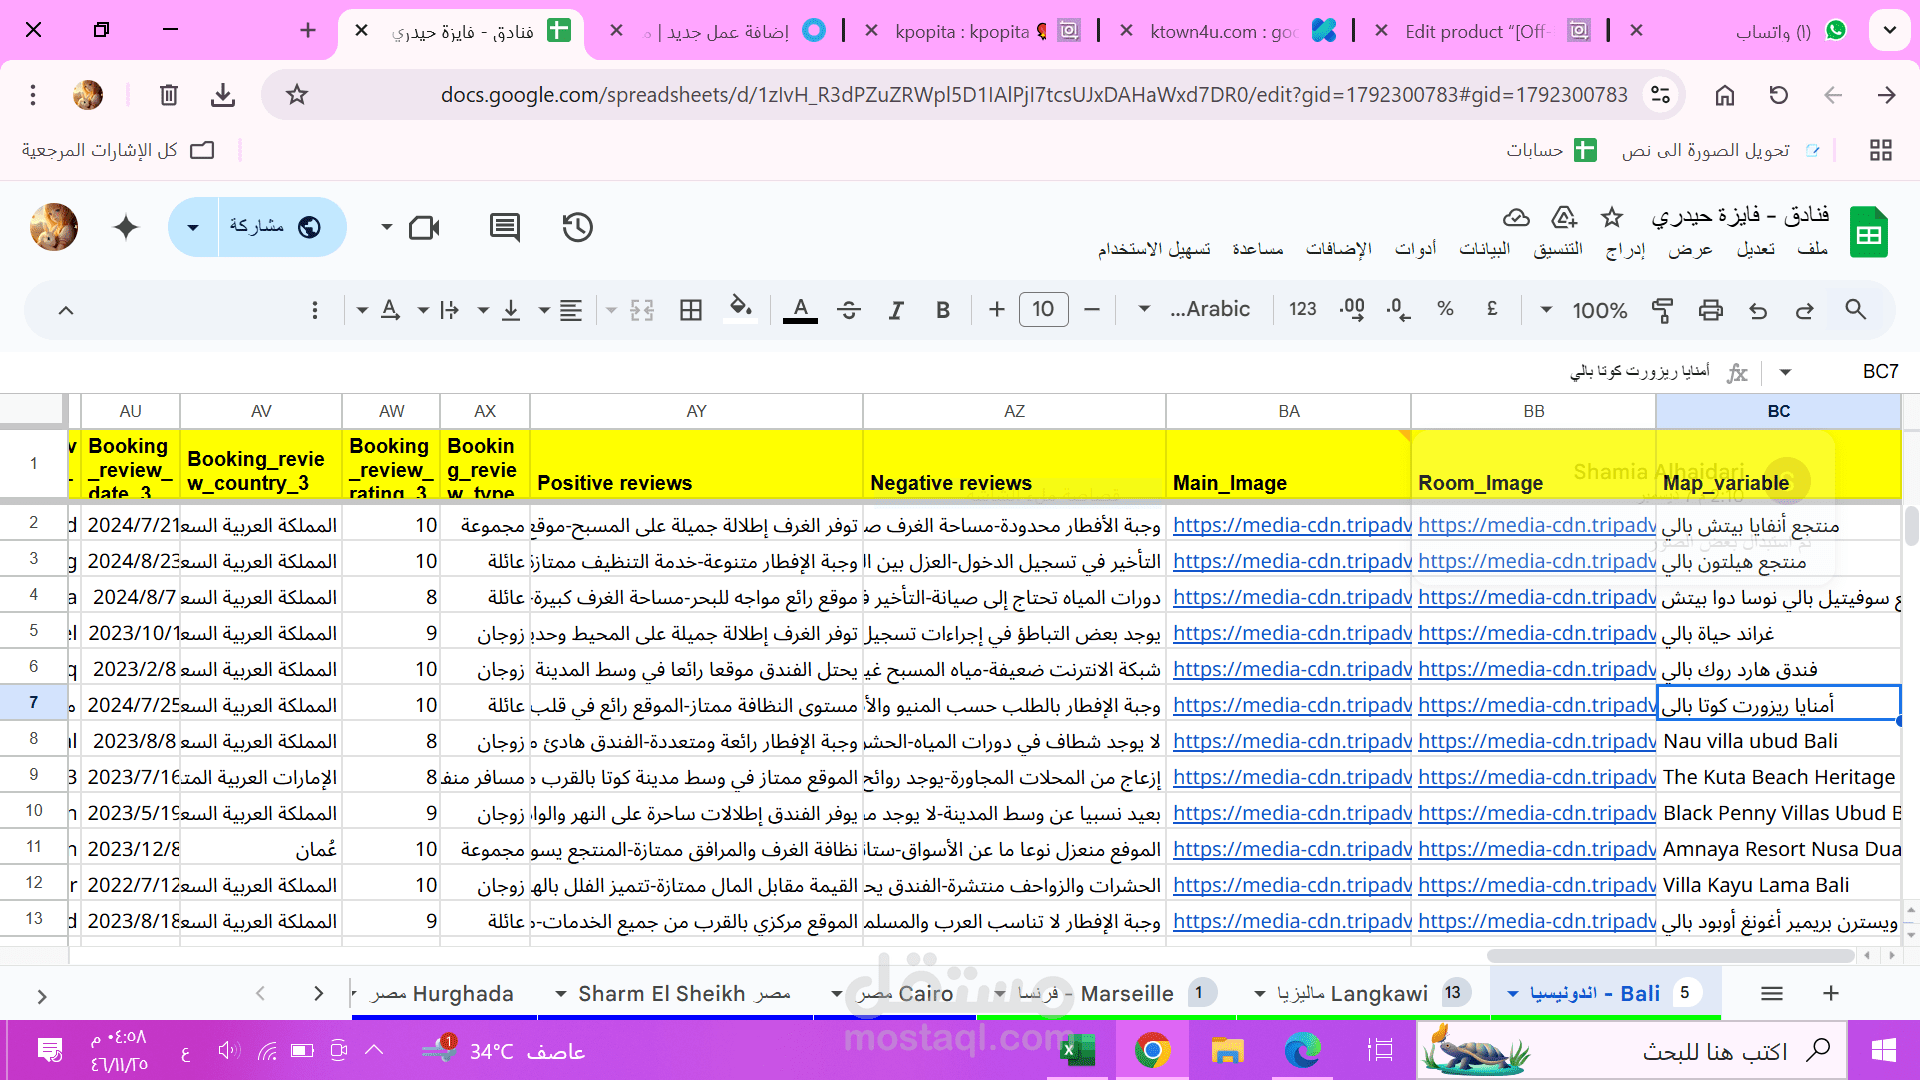Image resolution: width=1920 pixels, height=1080 pixels.
Task: Expand the share options arrow
Action: (x=193, y=227)
